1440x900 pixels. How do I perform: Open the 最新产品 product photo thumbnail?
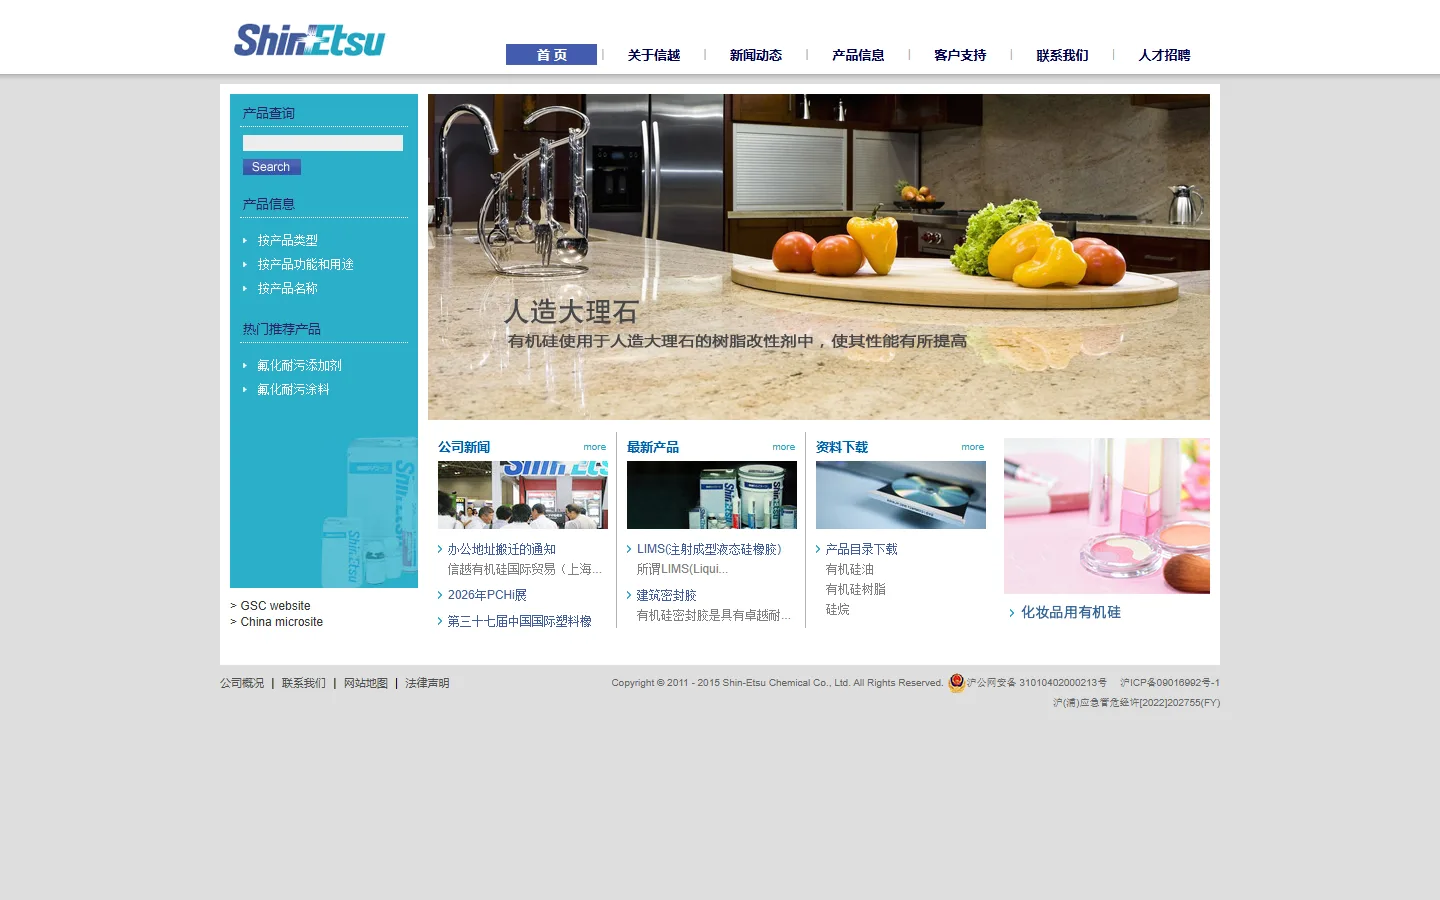(x=712, y=495)
